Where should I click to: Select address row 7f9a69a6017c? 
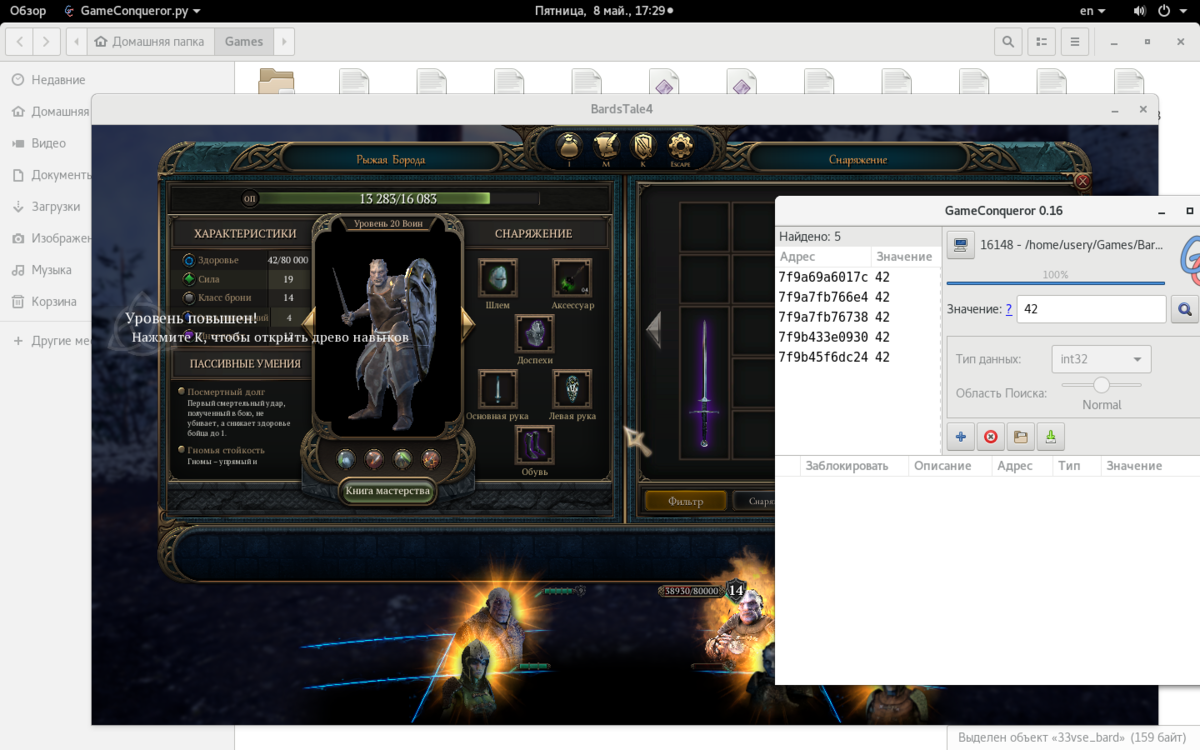(858, 277)
